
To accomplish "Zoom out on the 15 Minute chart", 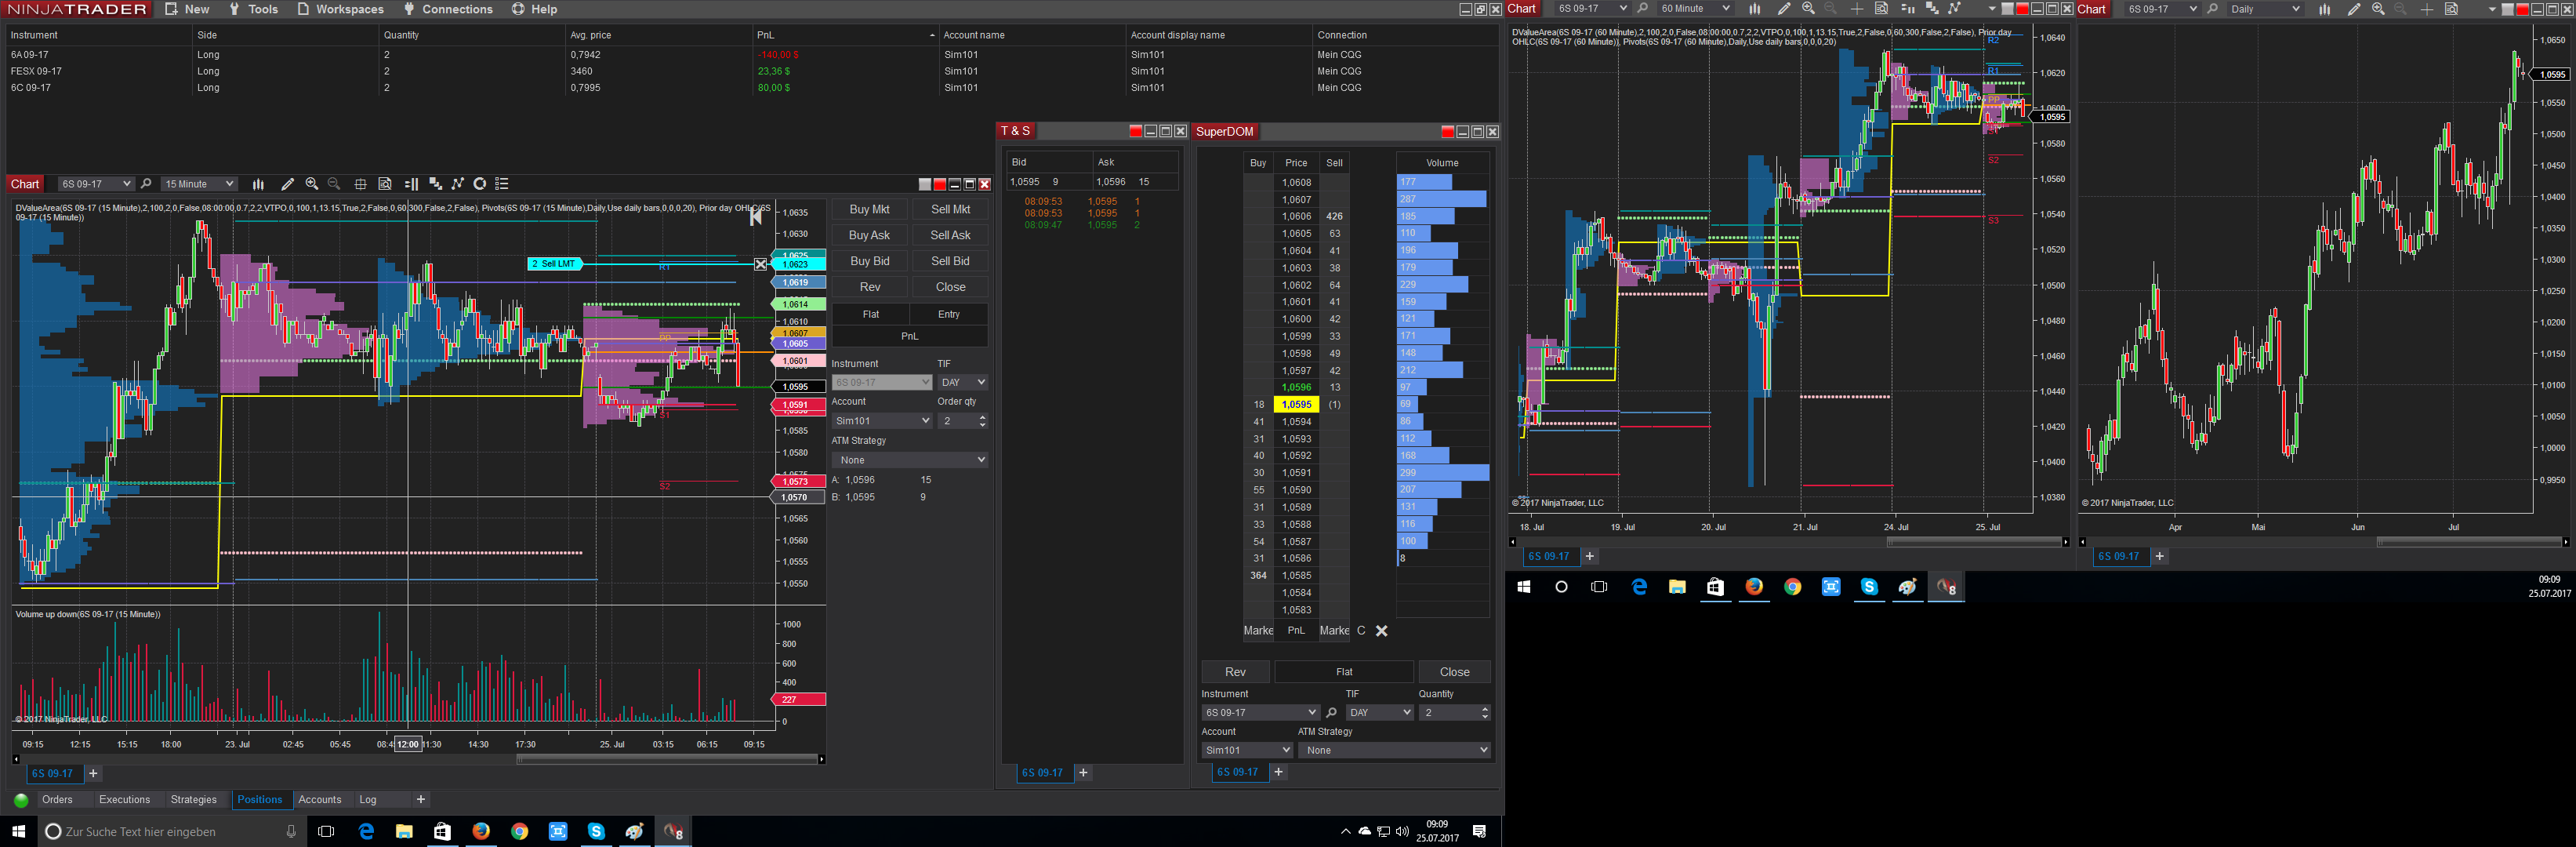I will [x=334, y=184].
